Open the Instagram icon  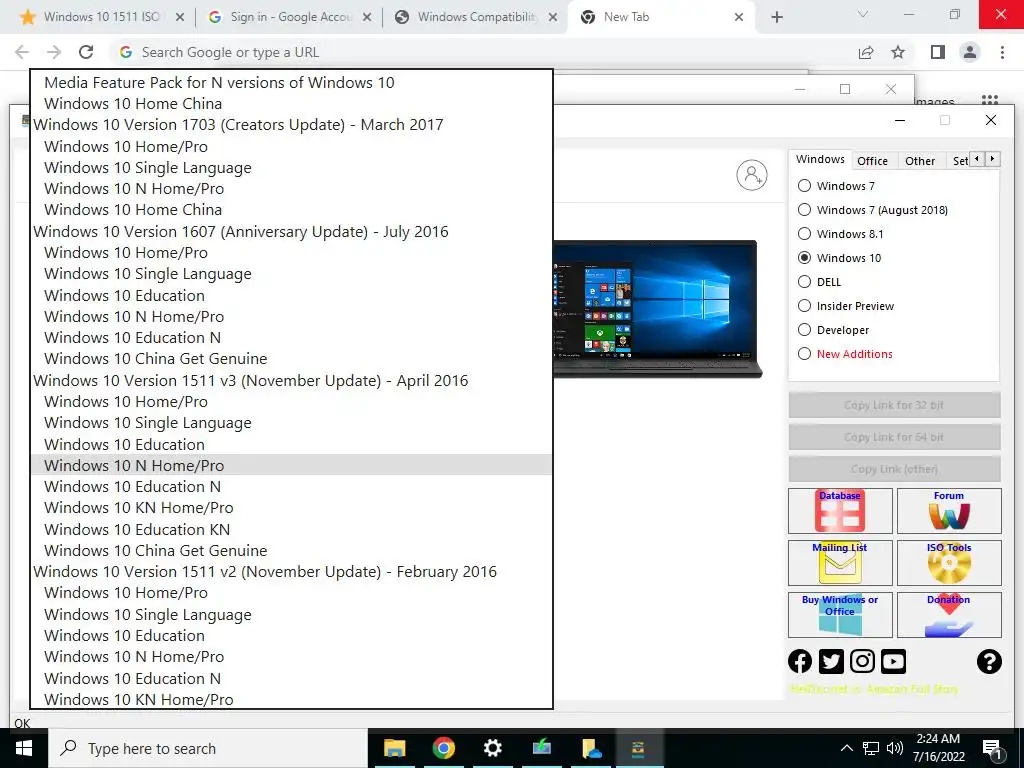[862, 662]
